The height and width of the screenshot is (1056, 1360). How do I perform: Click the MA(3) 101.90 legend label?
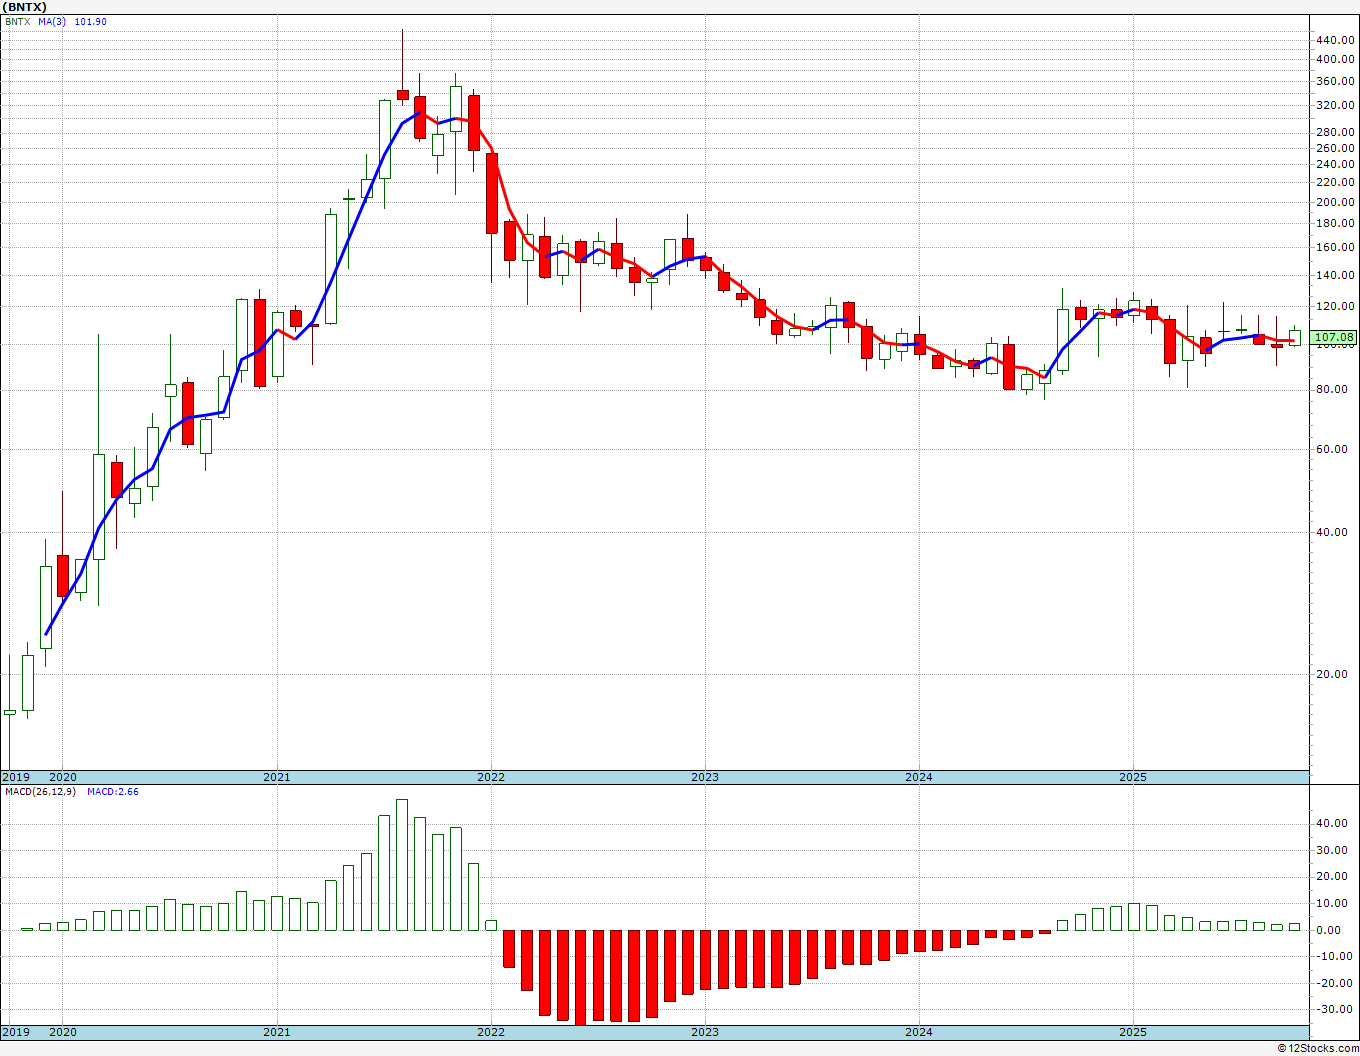click(73, 21)
